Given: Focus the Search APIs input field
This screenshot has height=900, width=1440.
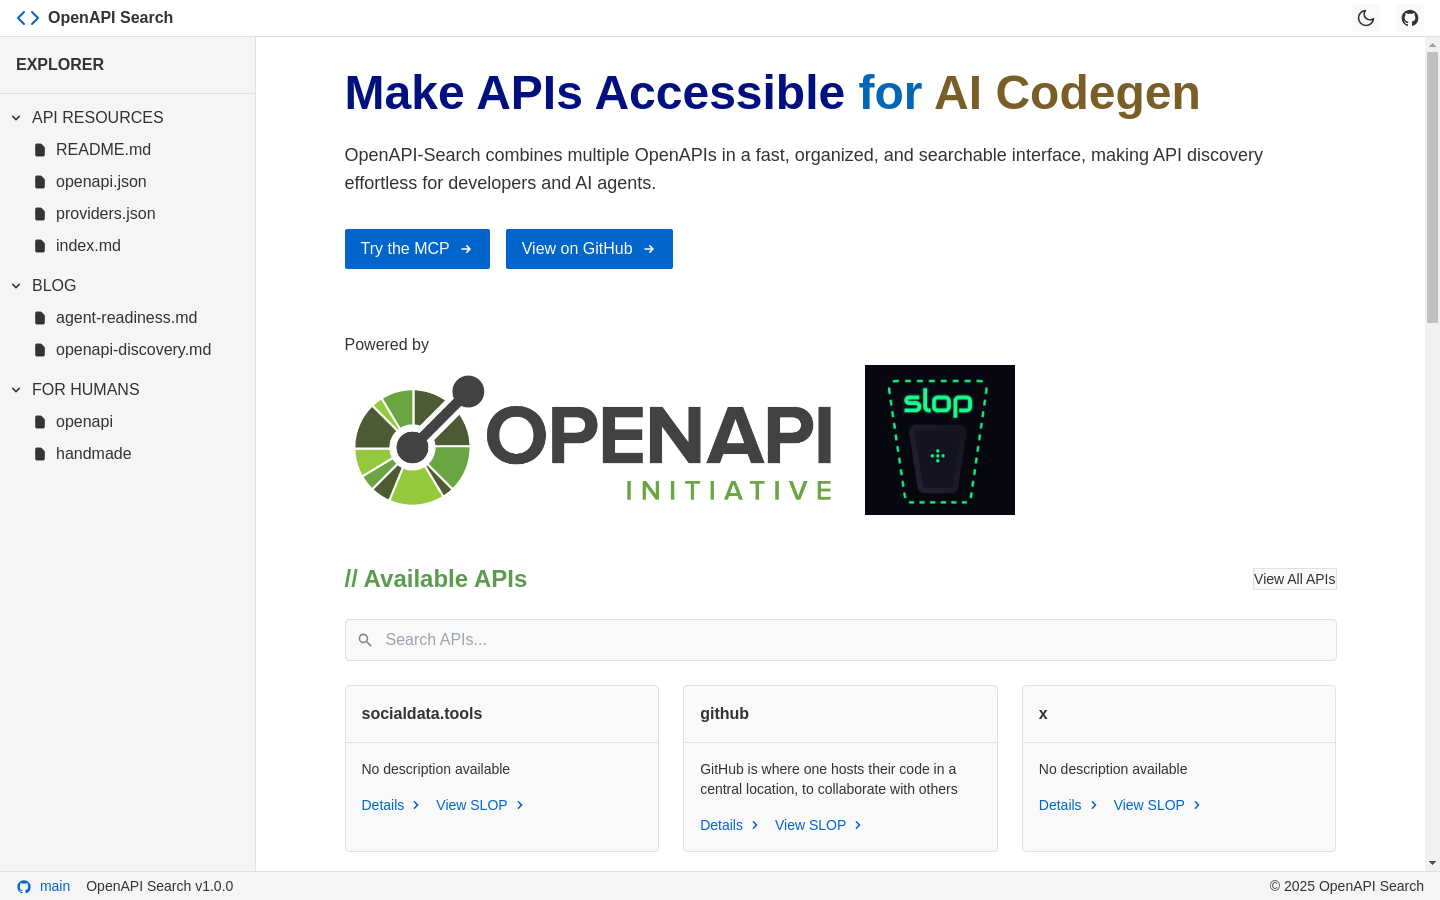Looking at the screenshot, I should click(x=840, y=640).
